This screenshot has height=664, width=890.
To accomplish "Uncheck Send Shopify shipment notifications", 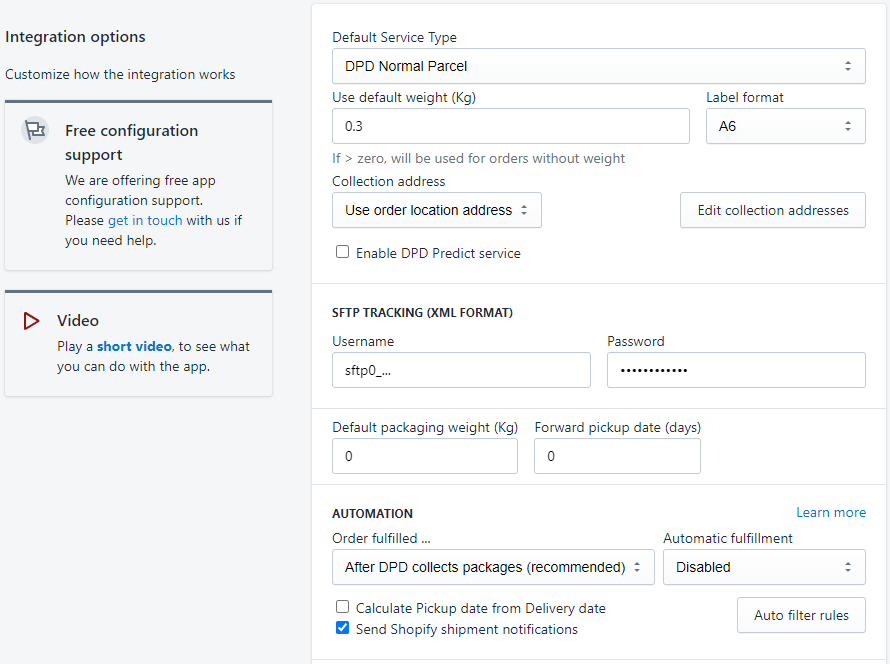I will click(x=342, y=628).
